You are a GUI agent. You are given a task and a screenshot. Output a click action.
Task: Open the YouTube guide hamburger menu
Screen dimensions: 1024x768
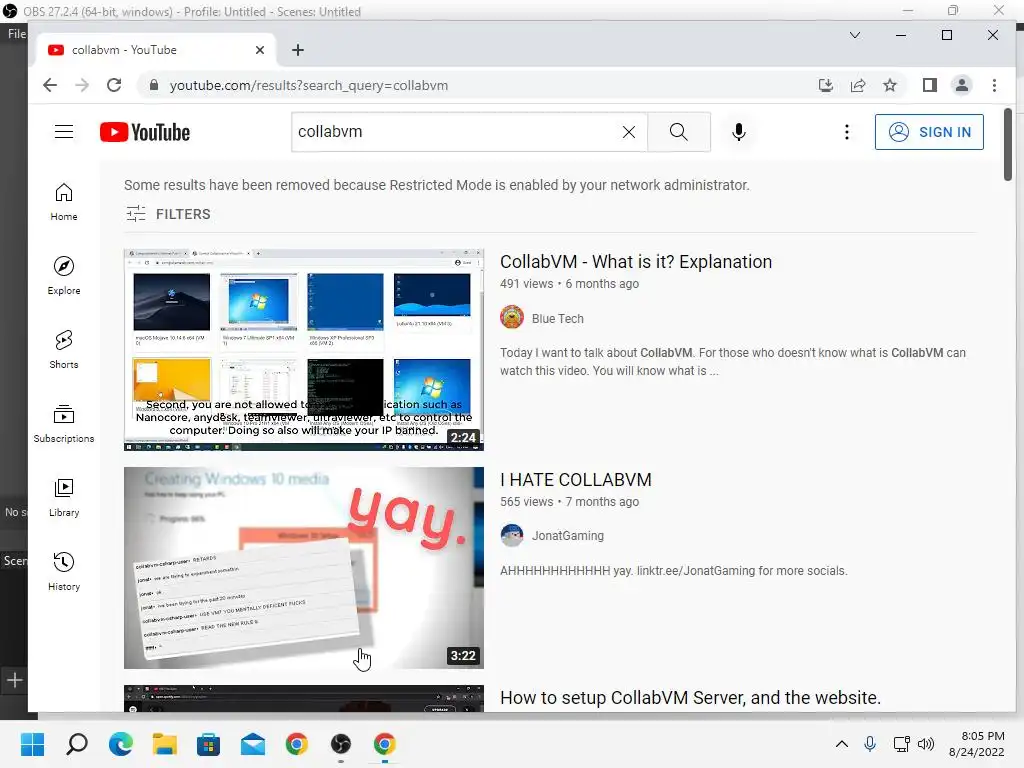coord(64,132)
